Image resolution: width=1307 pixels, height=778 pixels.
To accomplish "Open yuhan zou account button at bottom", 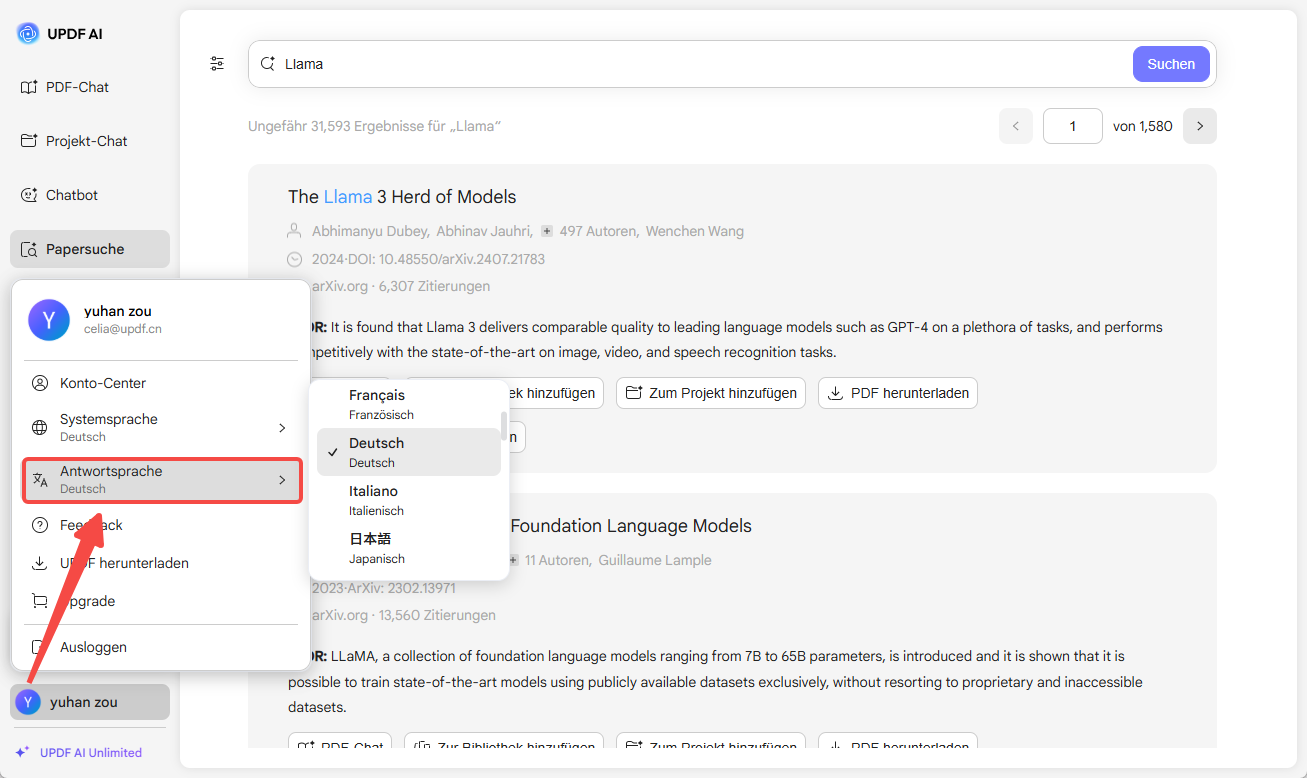I will point(90,702).
